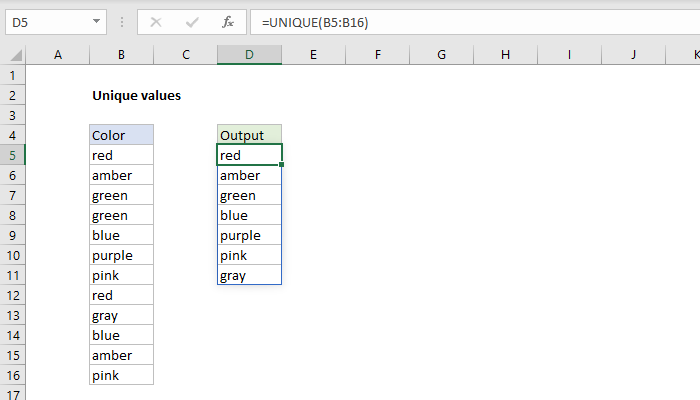Click the Select All corner triangle
Screen dimensions: 700x400
14,55
